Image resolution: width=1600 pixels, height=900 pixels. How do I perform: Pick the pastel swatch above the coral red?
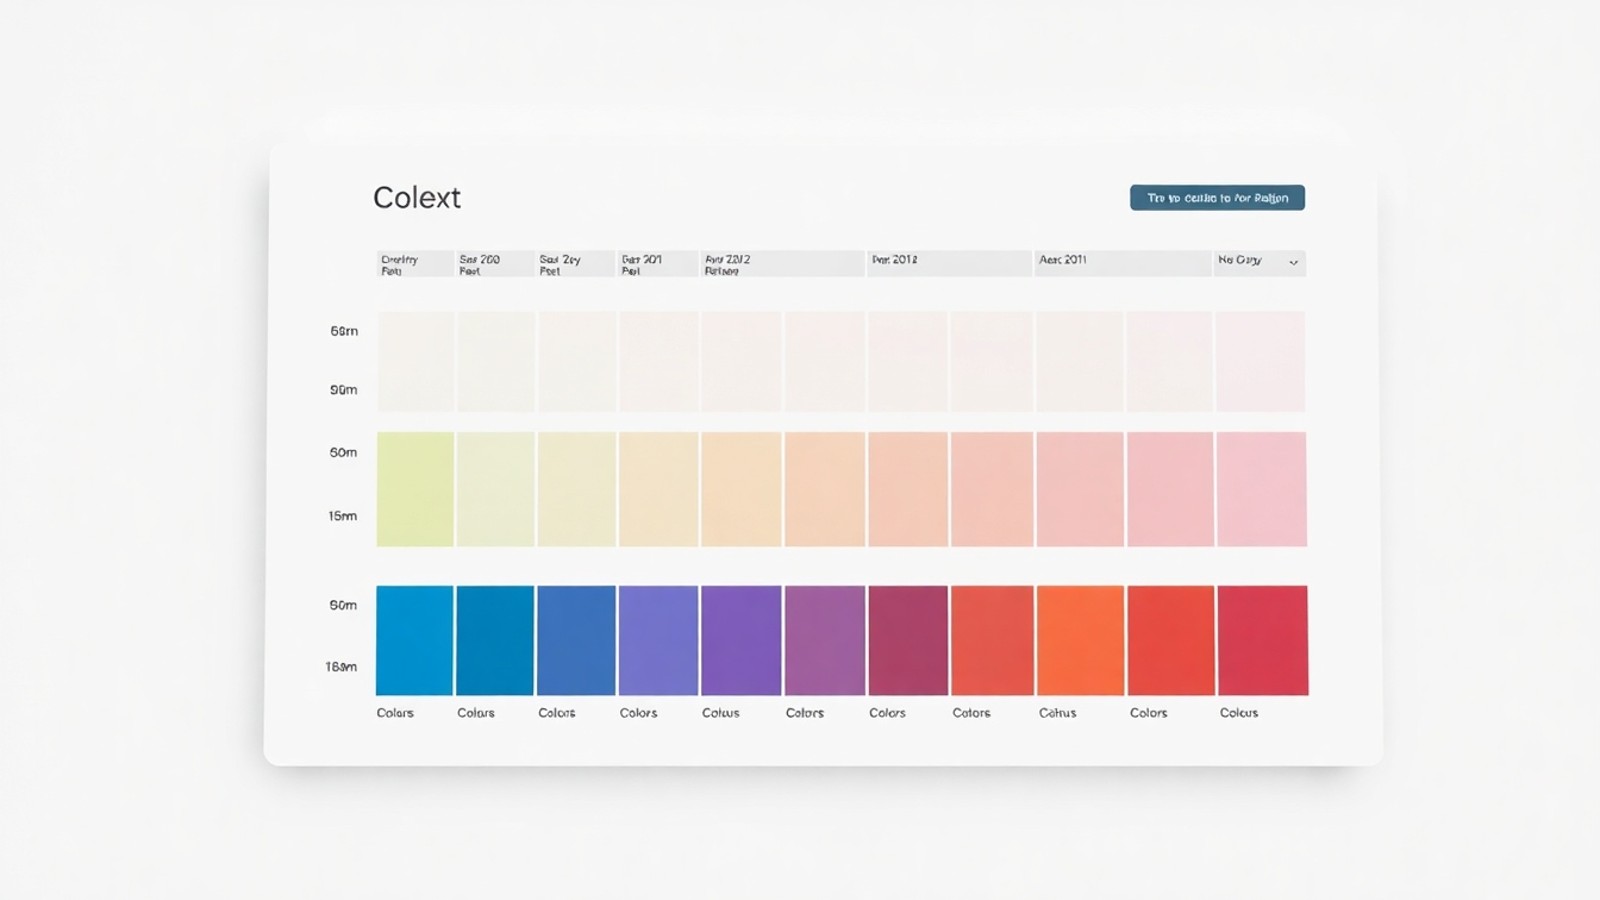[992, 489]
